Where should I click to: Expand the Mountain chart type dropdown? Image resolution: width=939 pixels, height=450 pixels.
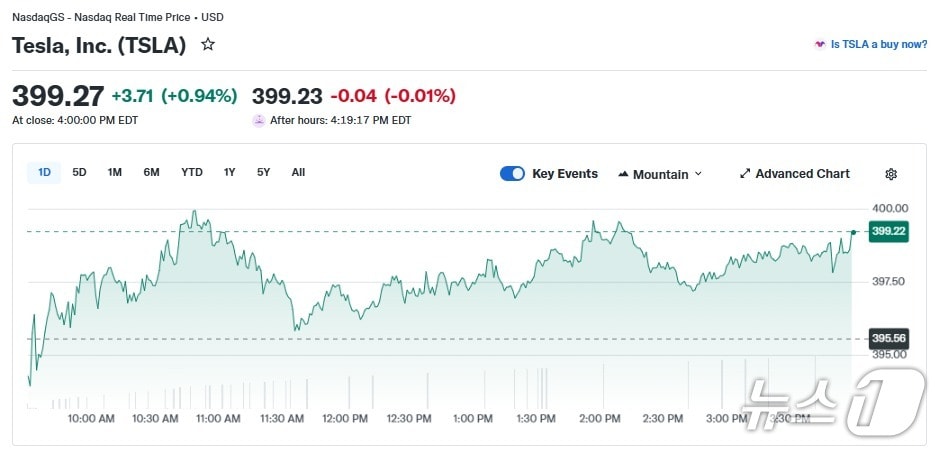698,174
